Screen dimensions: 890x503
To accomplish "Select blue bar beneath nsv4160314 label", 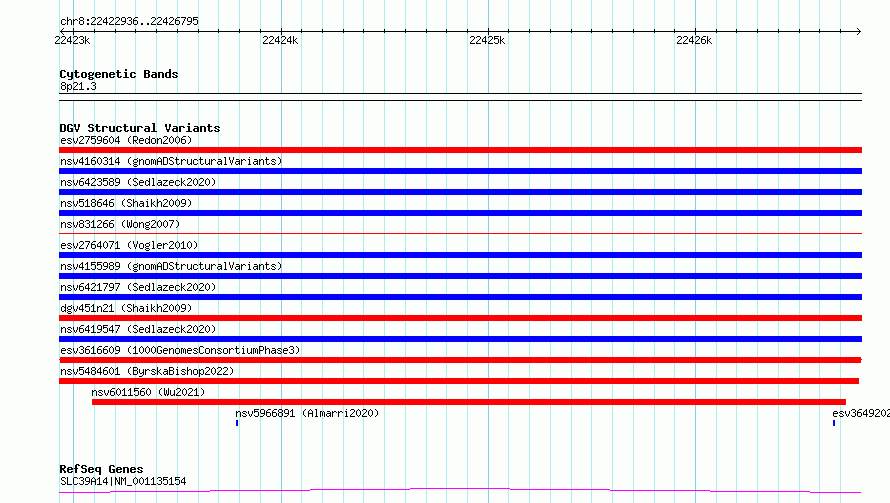I will tap(460, 171).
